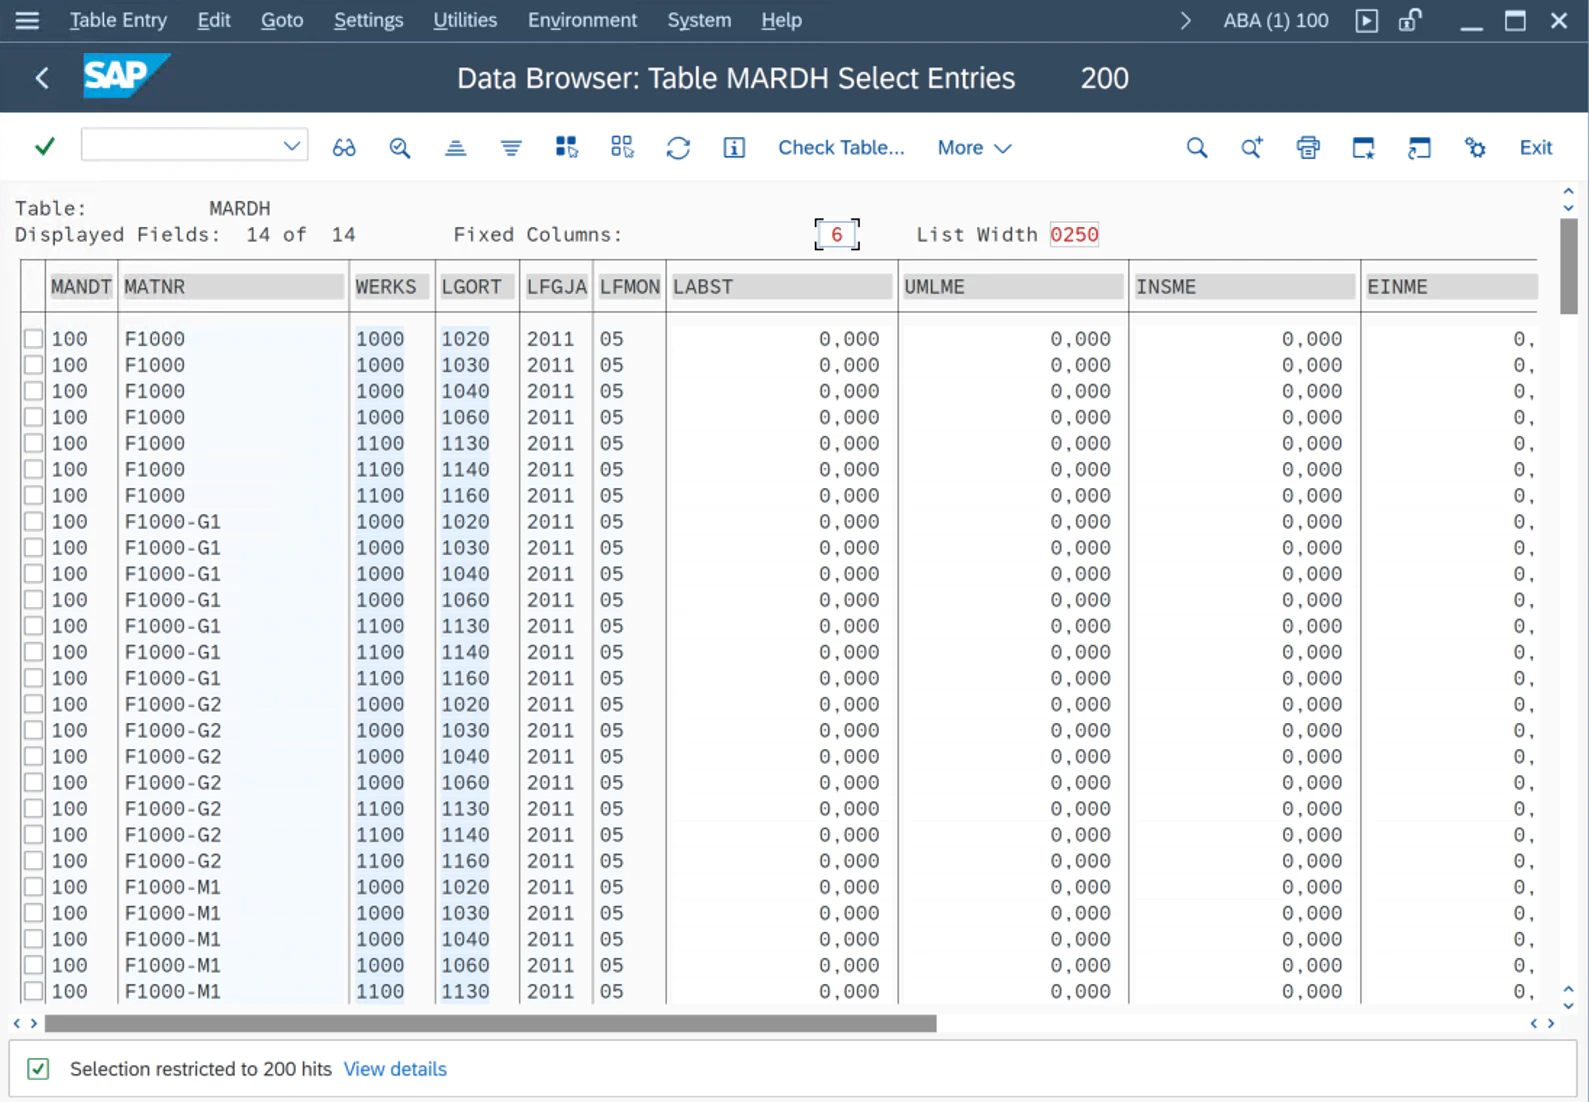Click the Check Table... button
The height and width of the screenshot is (1102, 1589).
point(841,148)
